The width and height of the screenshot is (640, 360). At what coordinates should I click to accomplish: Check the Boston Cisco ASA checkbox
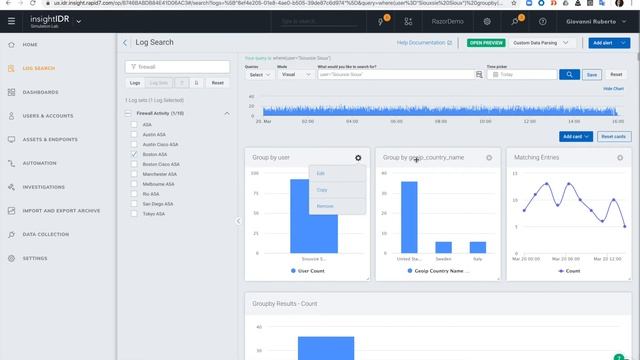[x=134, y=164]
